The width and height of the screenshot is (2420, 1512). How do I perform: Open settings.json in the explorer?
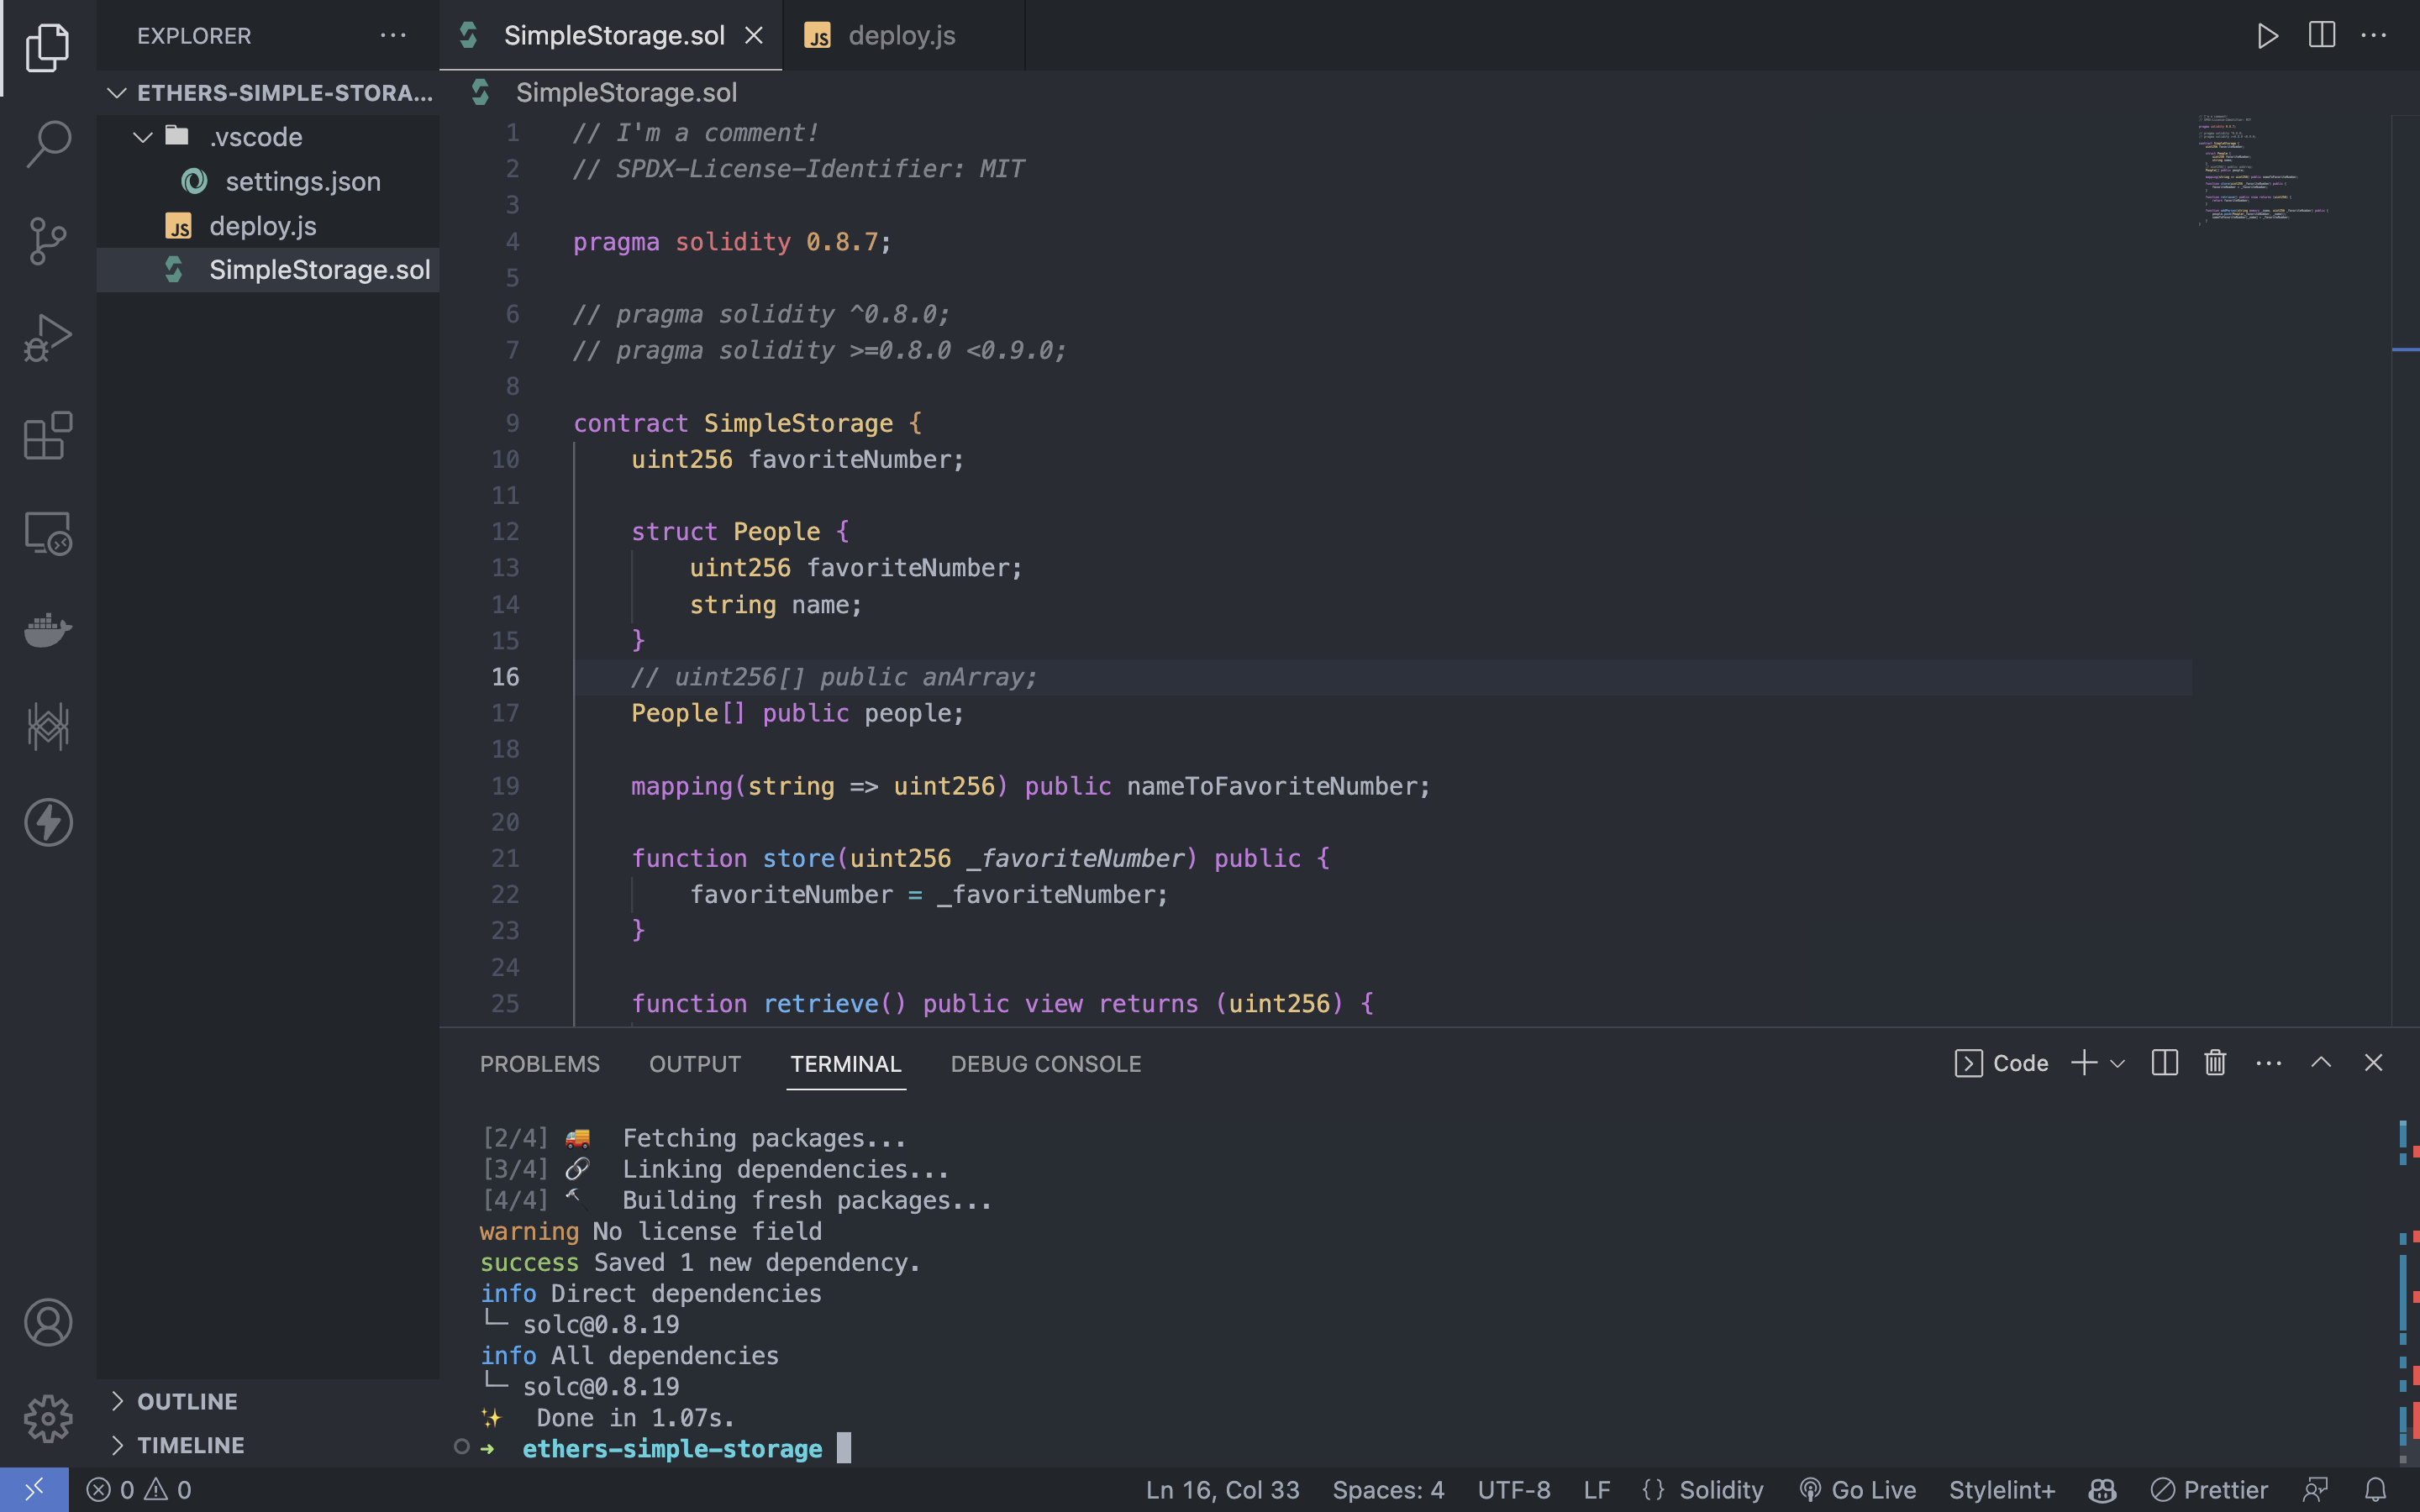[269, 181]
